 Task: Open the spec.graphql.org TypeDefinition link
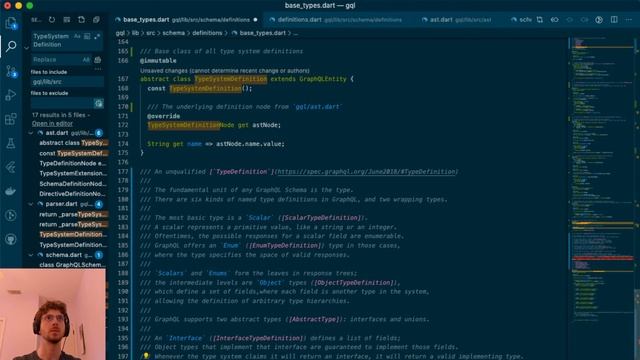point(367,172)
